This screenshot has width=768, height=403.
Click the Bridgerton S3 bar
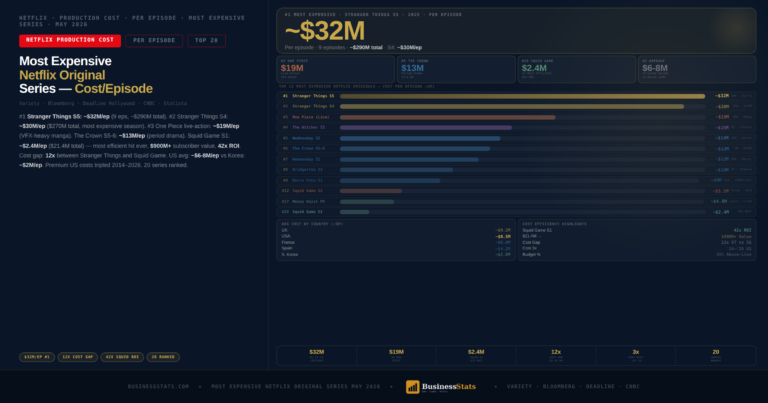396,170
